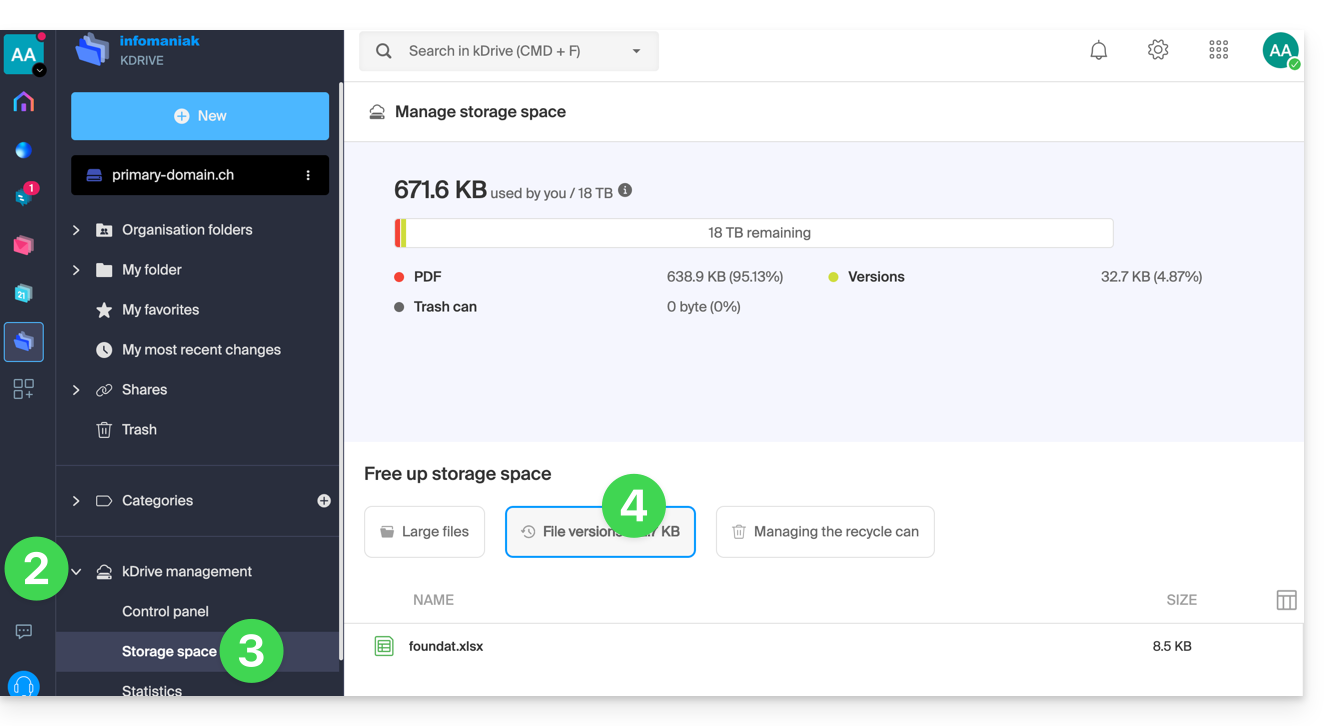Click the notifications bell icon
This screenshot has height=726, width=1334.
(1098, 50)
